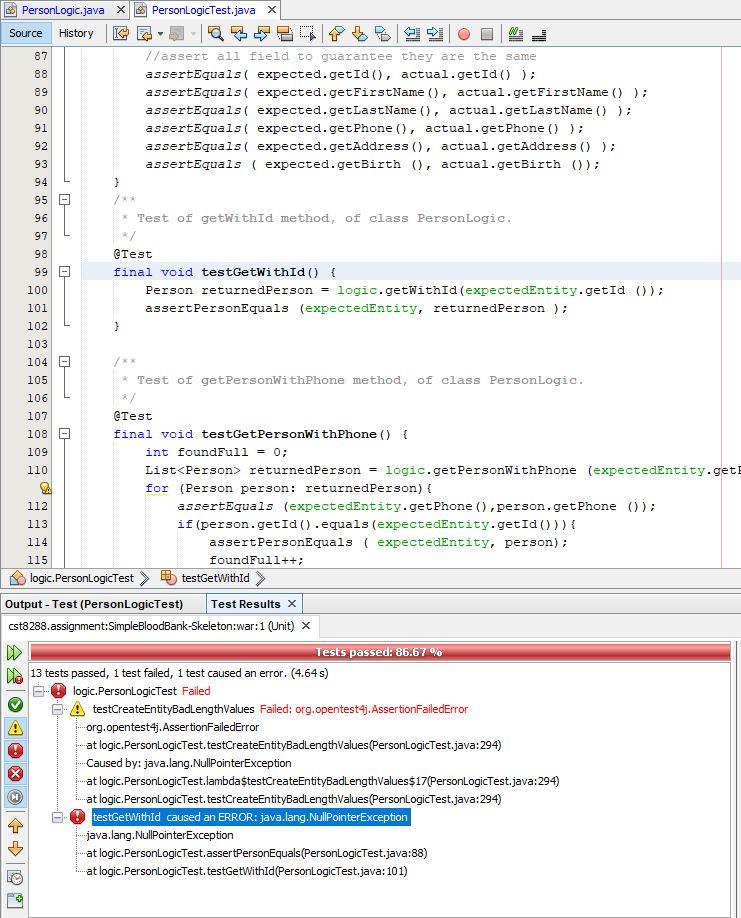Viewport: 741px width, 918px height.
Task: Click the lightbulb hint at line 111
Action: (45, 488)
